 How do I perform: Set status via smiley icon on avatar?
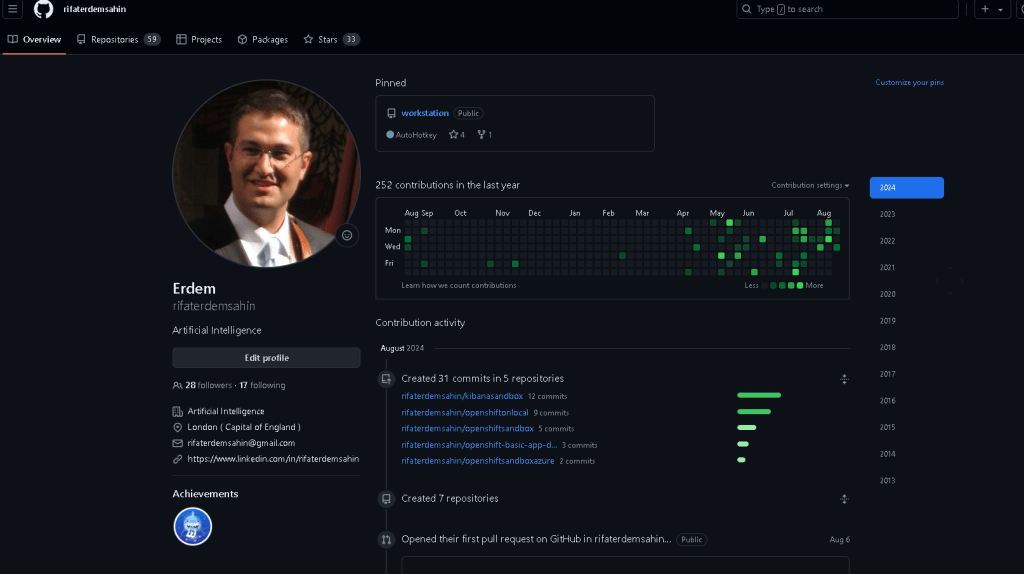[347, 235]
